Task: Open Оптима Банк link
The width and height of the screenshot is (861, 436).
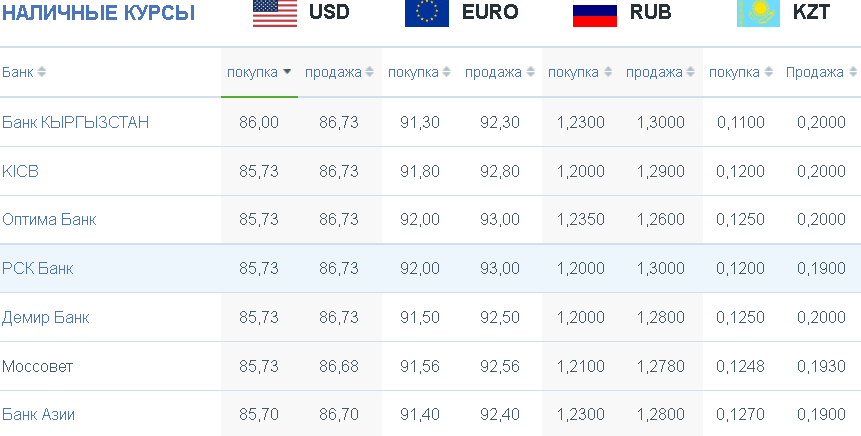Action: (x=49, y=220)
